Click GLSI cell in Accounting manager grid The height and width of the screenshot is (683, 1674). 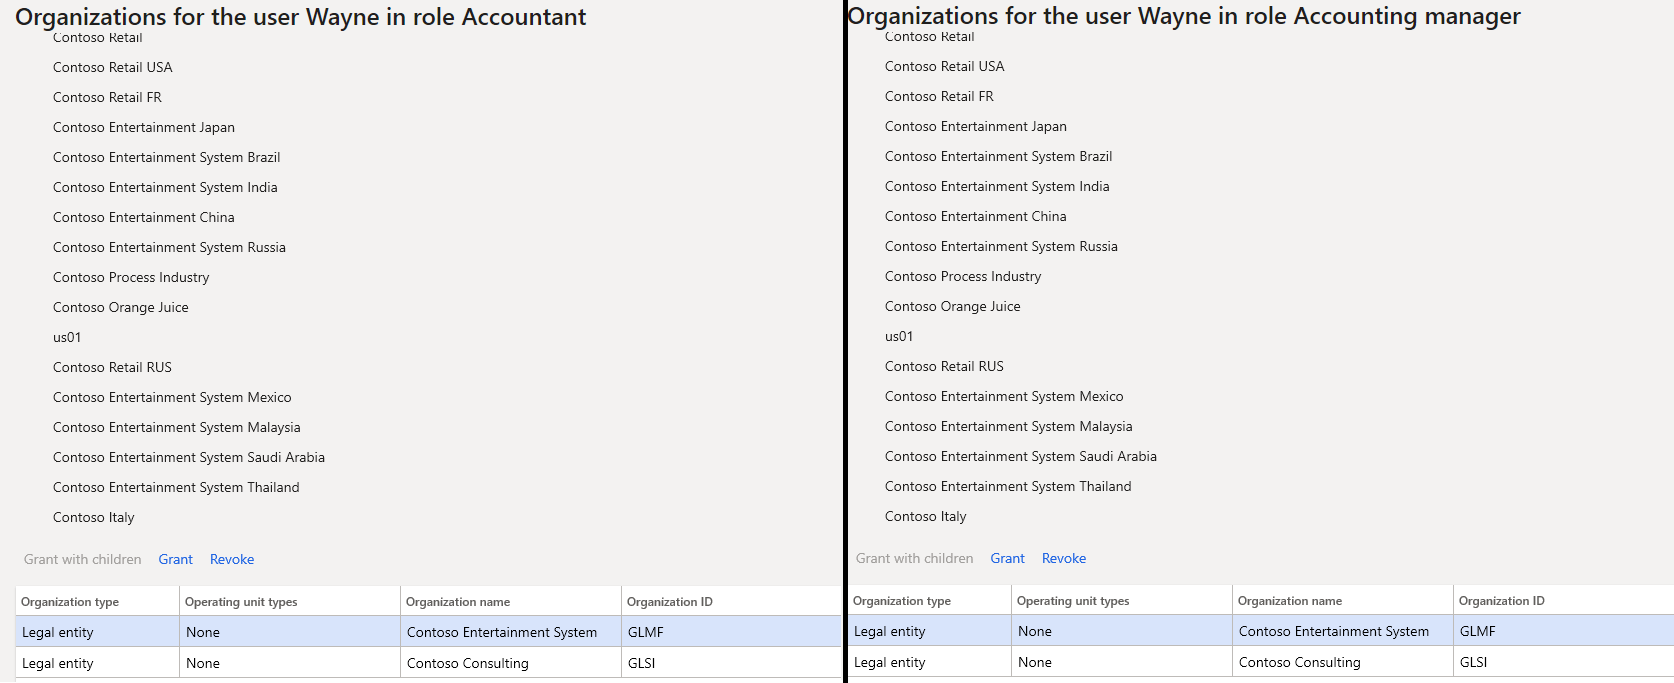[1563, 662]
